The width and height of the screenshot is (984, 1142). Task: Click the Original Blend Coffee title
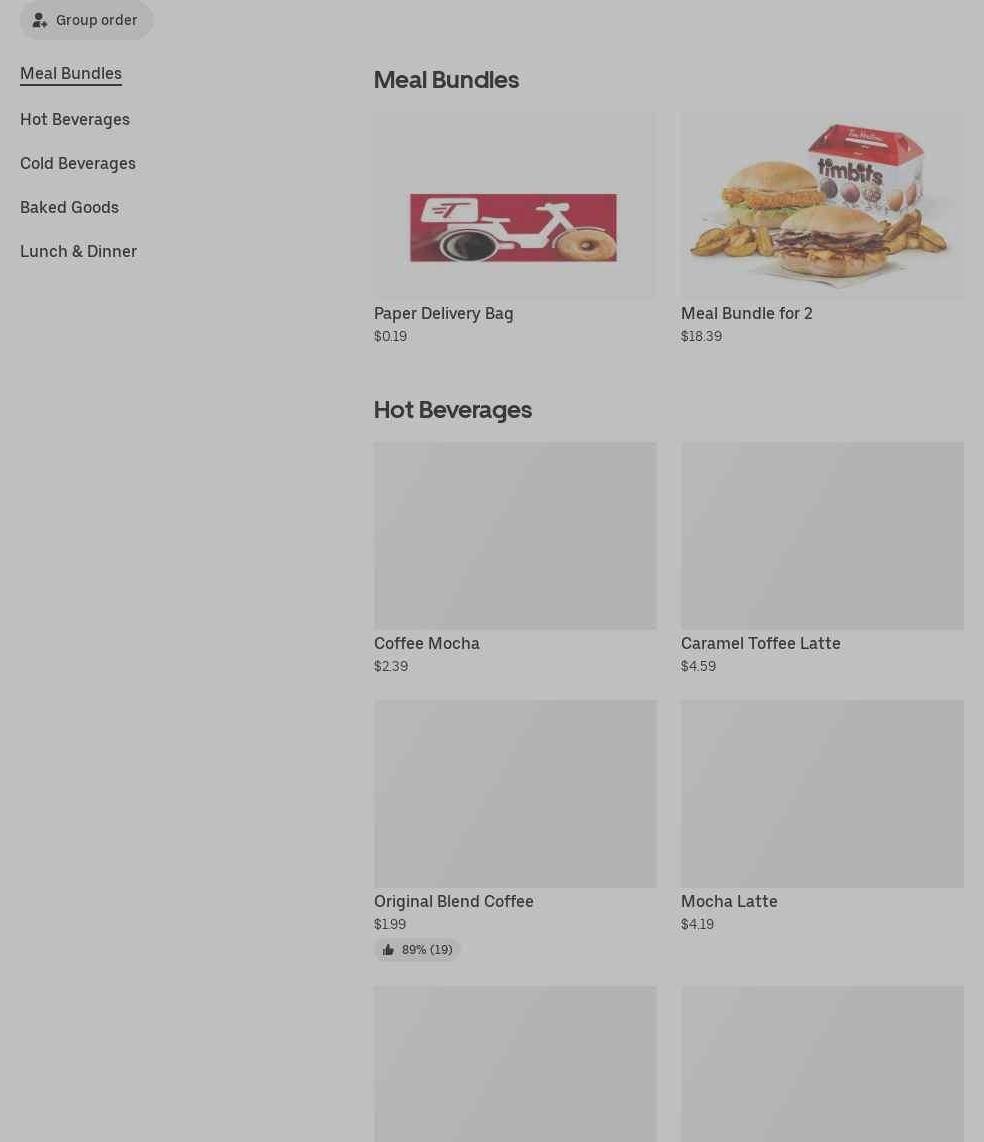tap(454, 902)
